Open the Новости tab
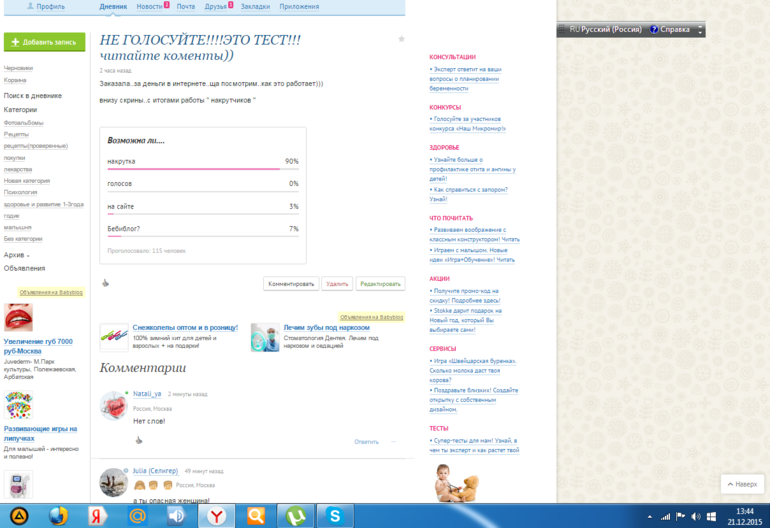The image size is (770, 528). pyautogui.click(x=149, y=6)
